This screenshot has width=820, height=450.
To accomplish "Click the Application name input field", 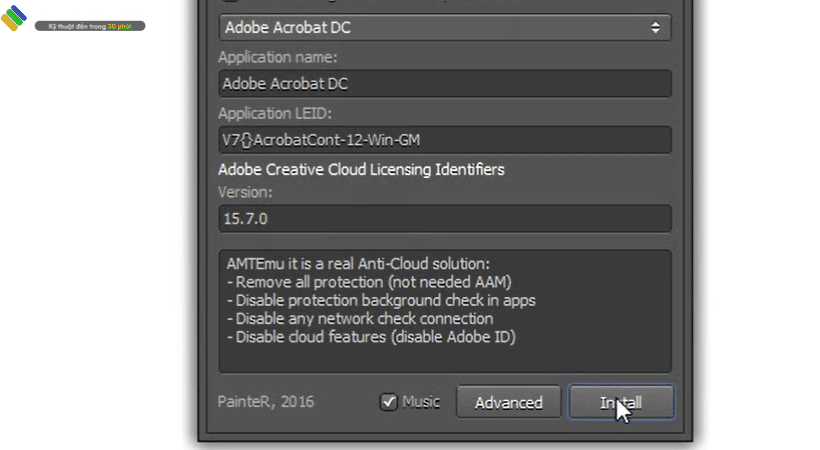I will click(444, 84).
